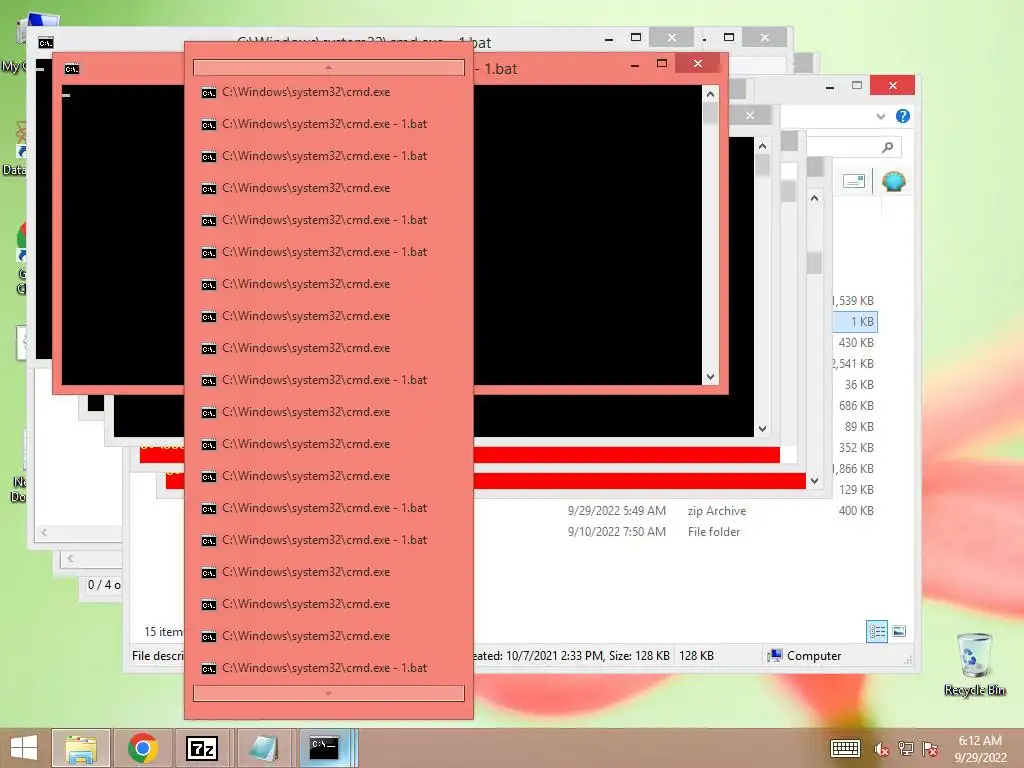The width and height of the screenshot is (1024, 768).
Task: Select the last plain cmd.exe entry in list
Action: 328,636
